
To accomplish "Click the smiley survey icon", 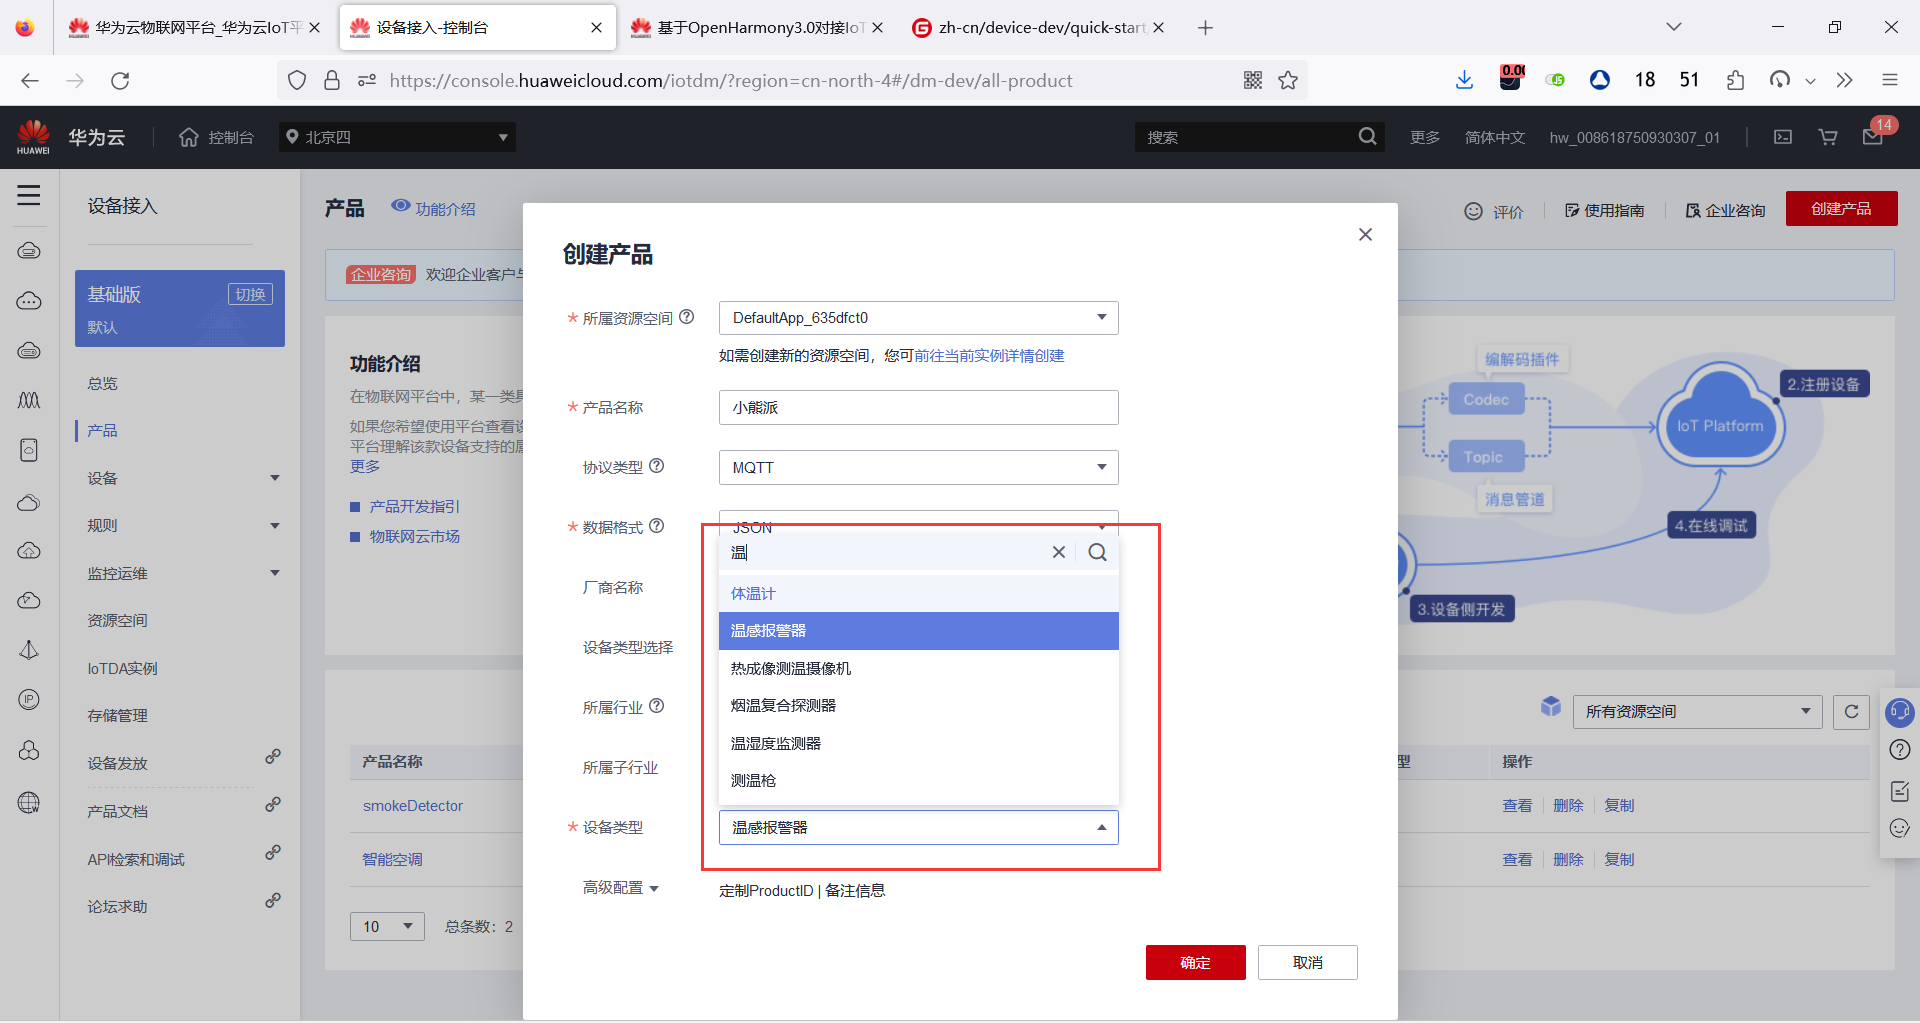I will [1901, 829].
